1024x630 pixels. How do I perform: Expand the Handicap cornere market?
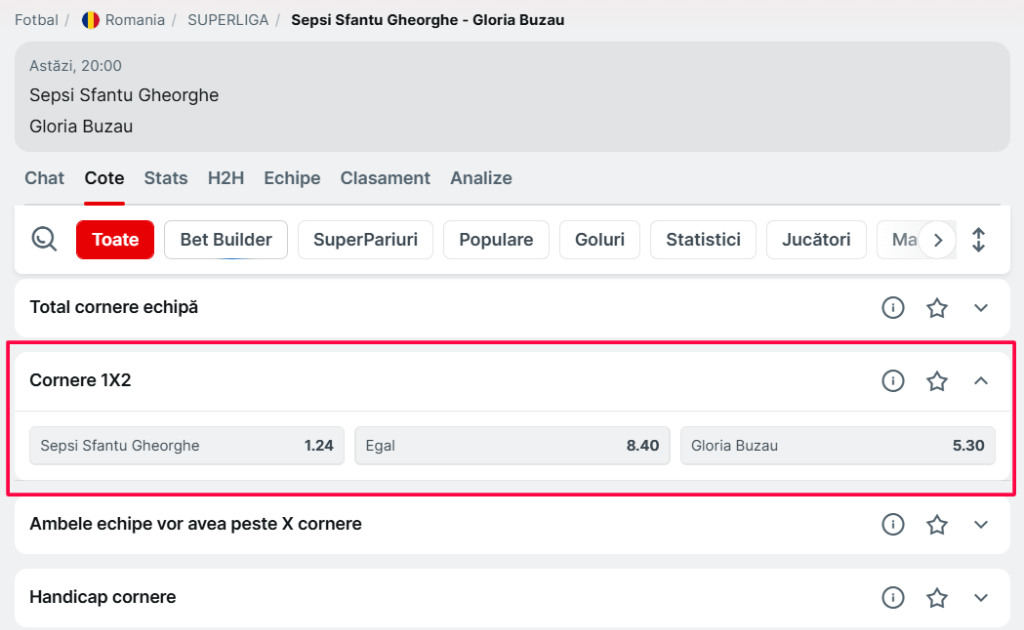[x=981, y=597]
